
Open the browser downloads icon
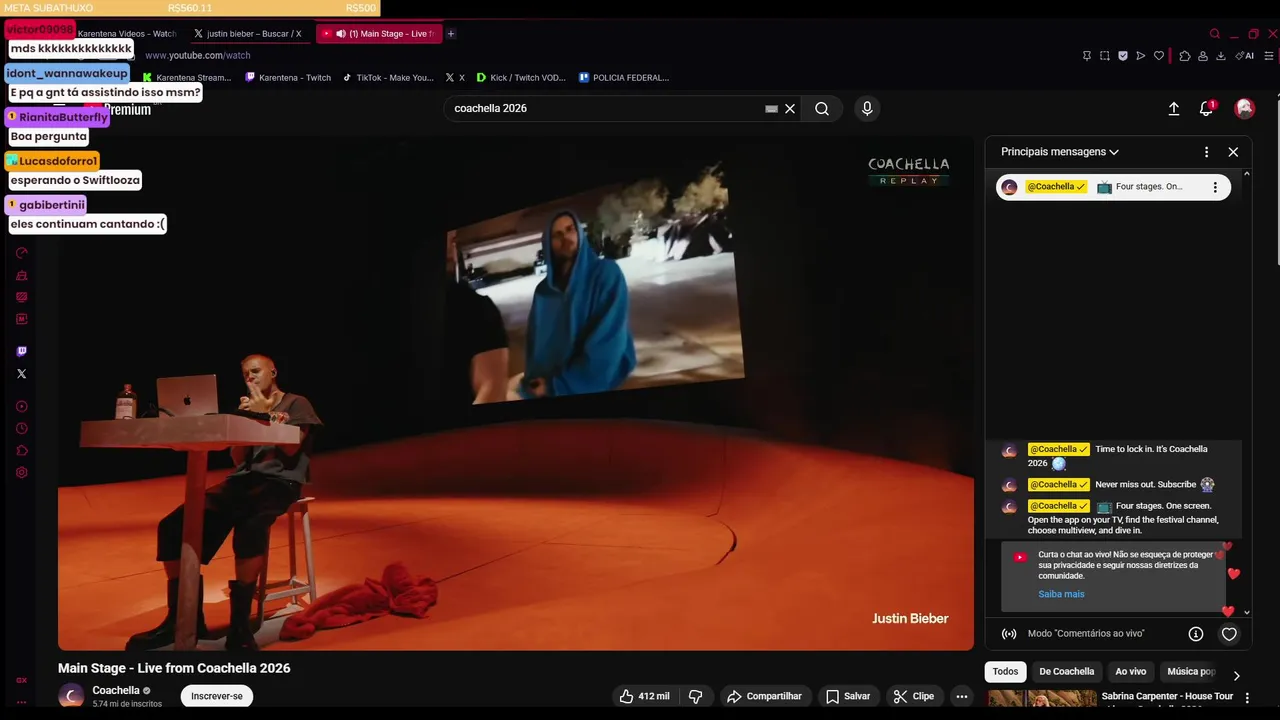pyautogui.click(x=1221, y=56)
